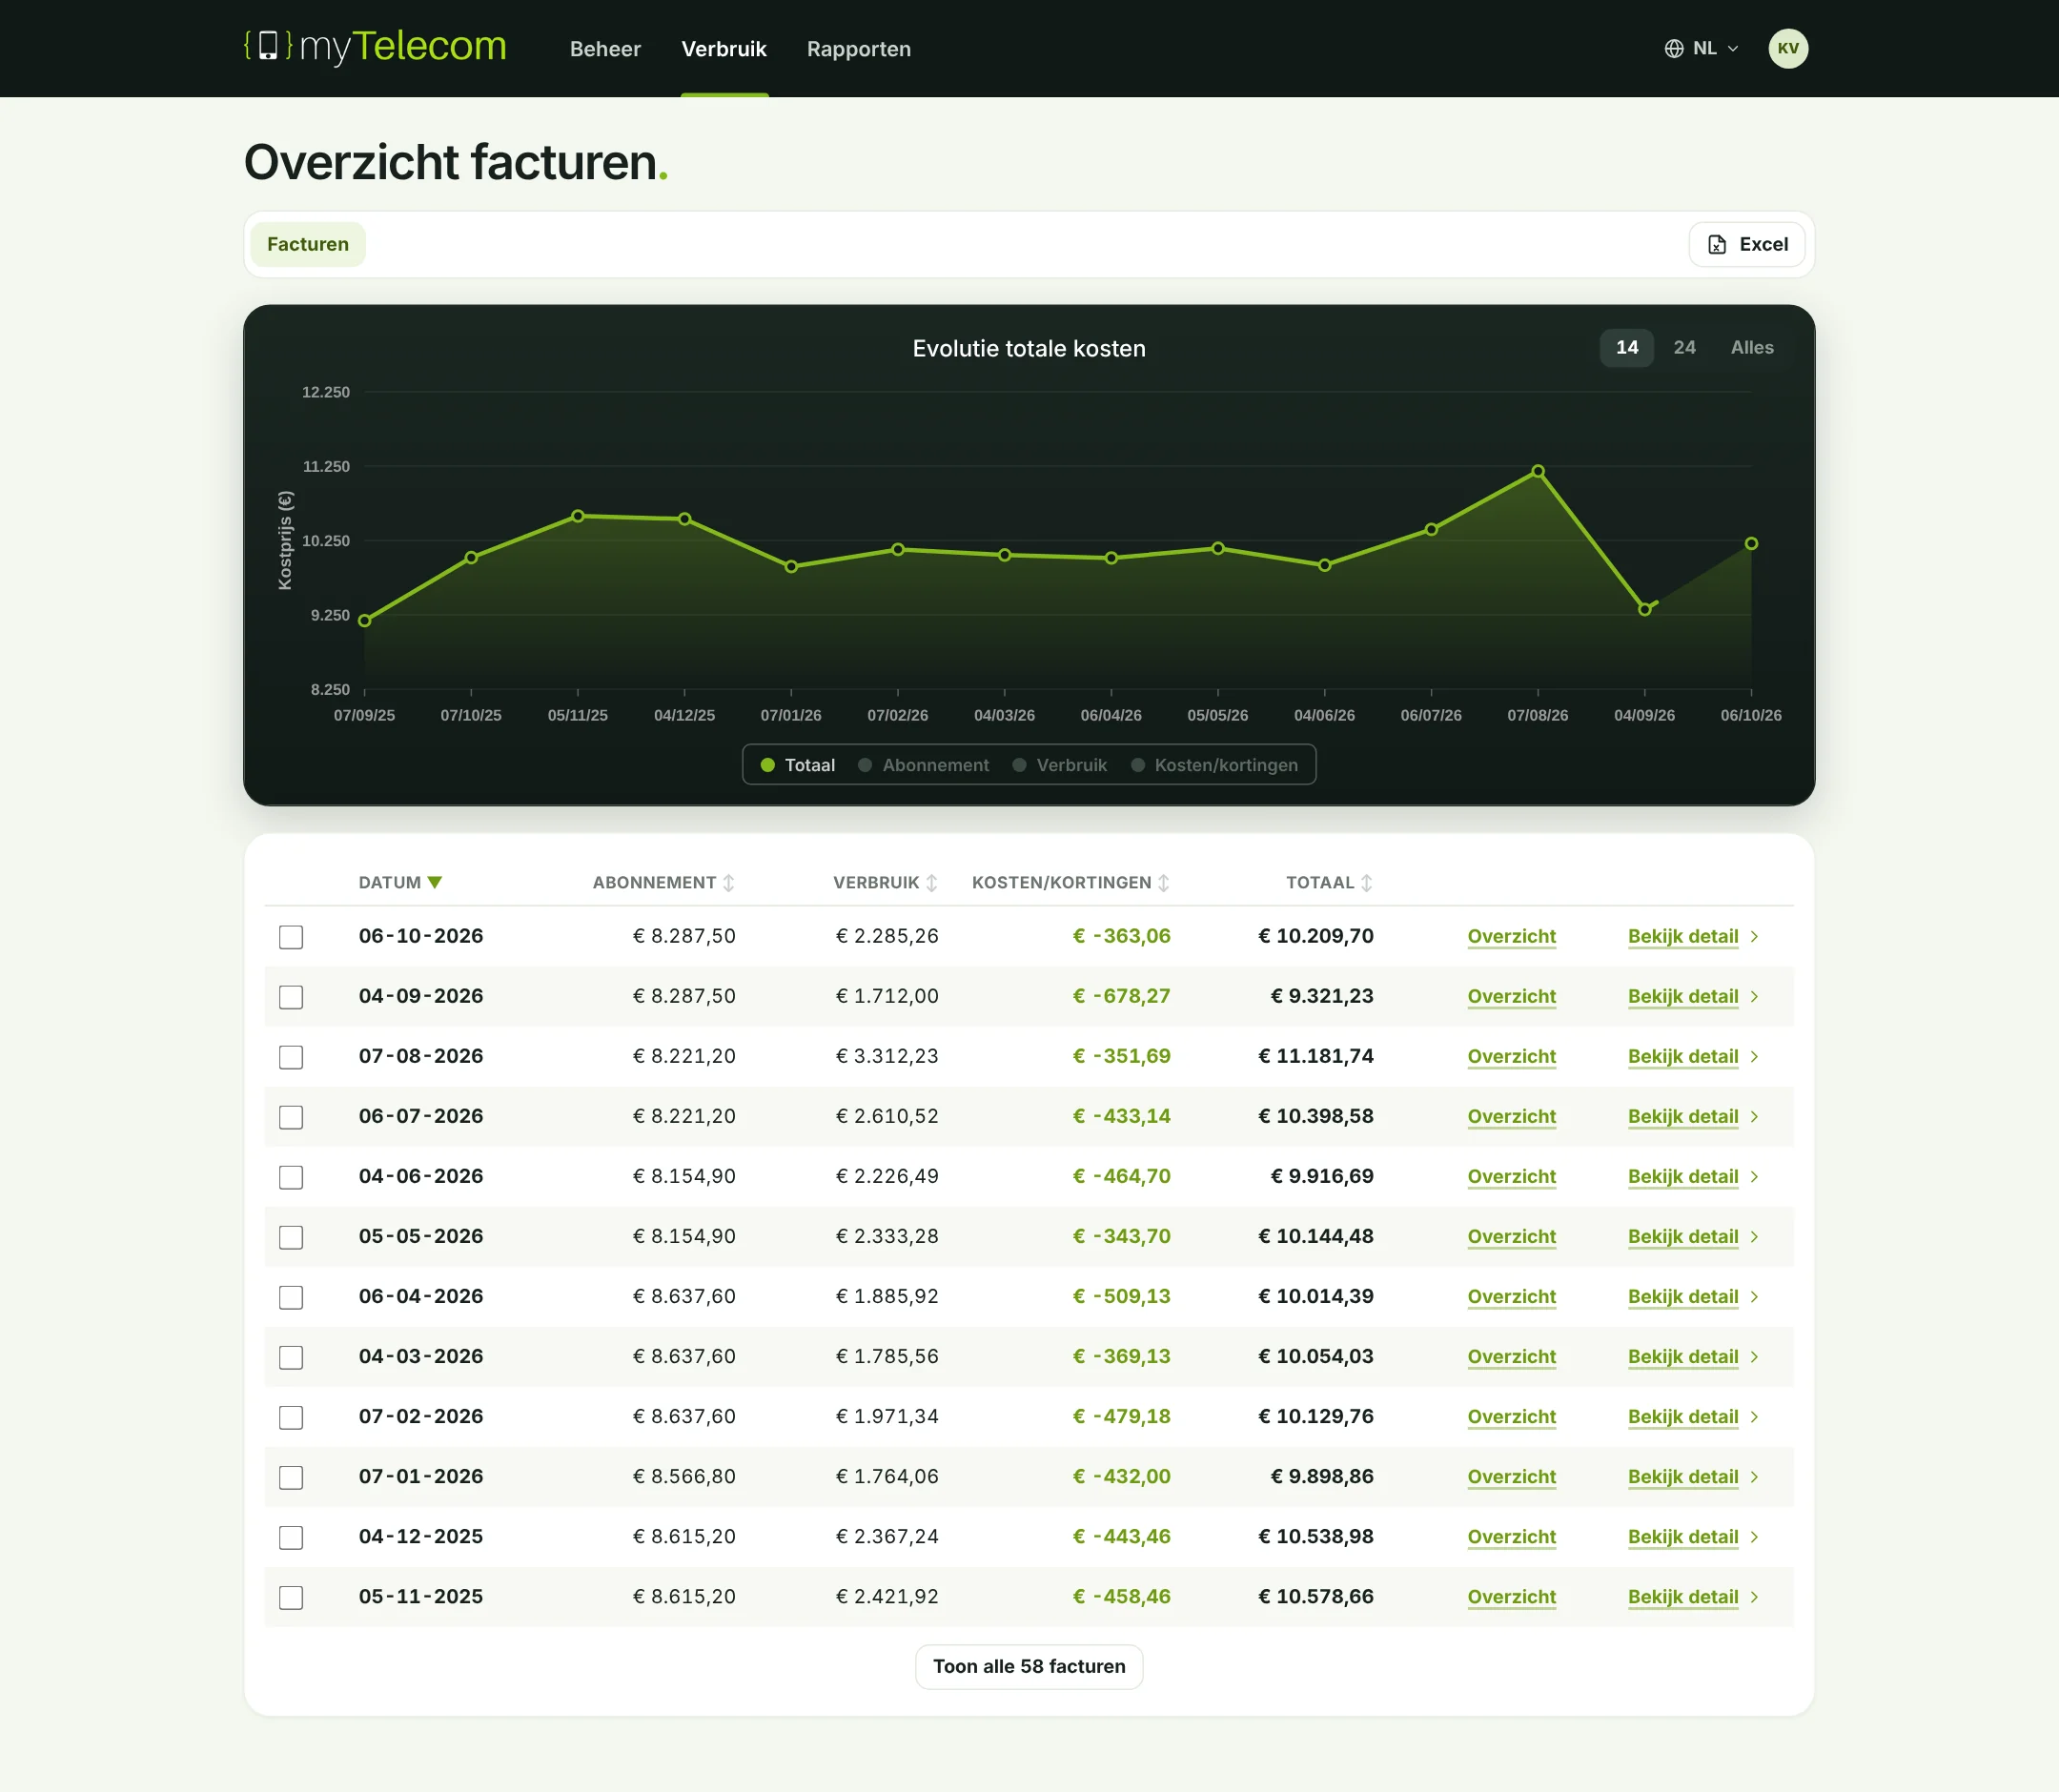Select the Facturen tab
The width and height of the screenshot is (2059, 1792).
[308, 245]
